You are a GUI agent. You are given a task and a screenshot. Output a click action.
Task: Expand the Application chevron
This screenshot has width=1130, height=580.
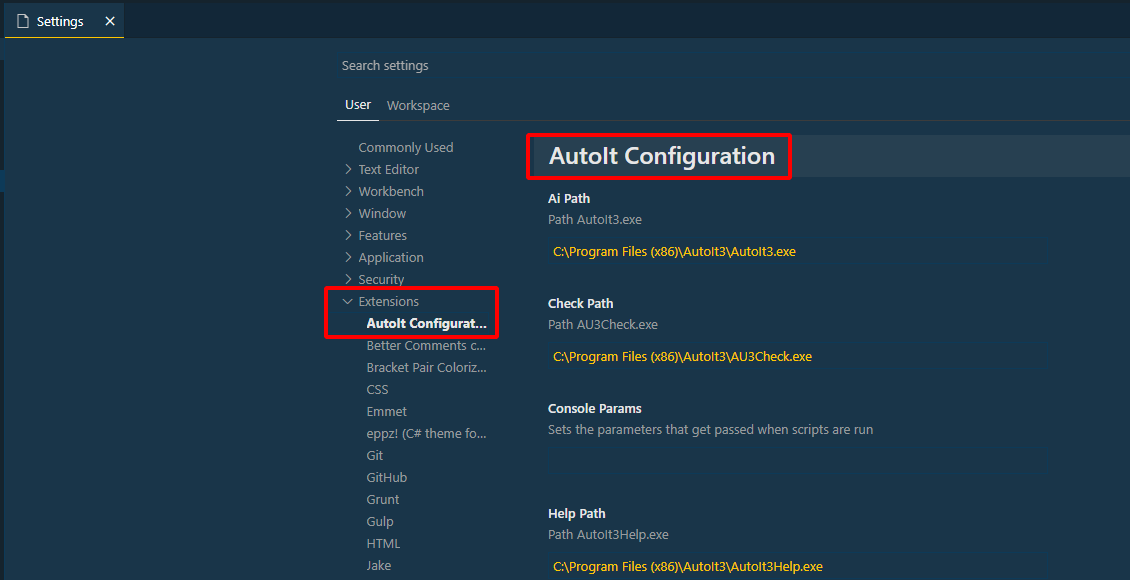(x=348, y=257)
